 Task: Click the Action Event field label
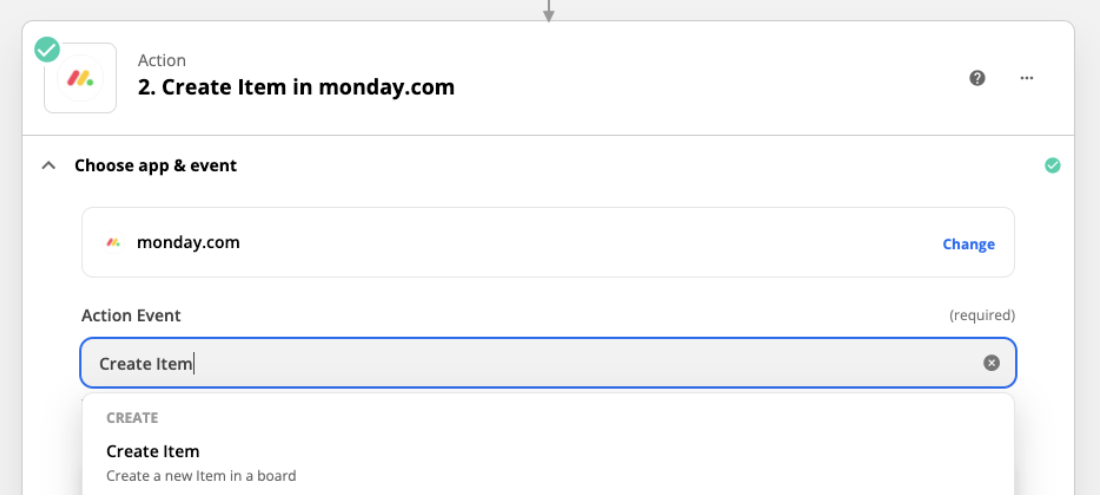131,316
